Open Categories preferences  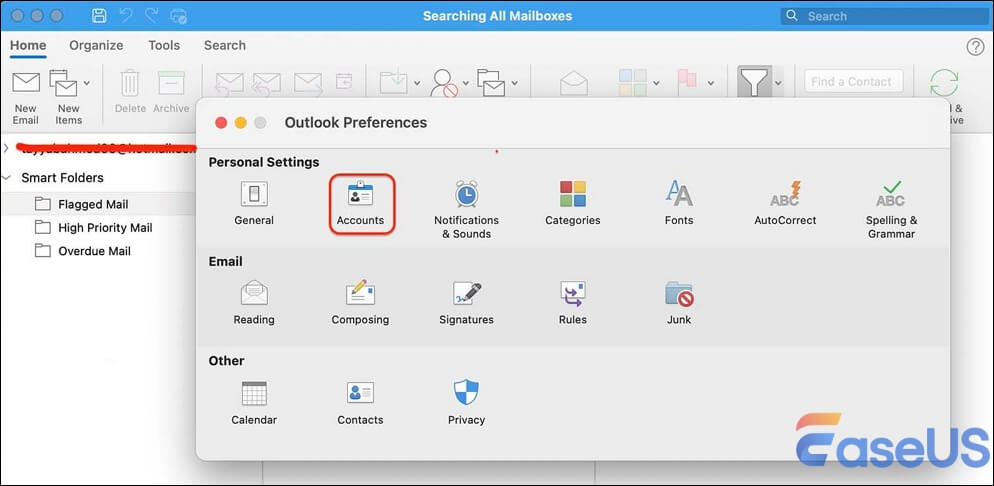[572, 203]
